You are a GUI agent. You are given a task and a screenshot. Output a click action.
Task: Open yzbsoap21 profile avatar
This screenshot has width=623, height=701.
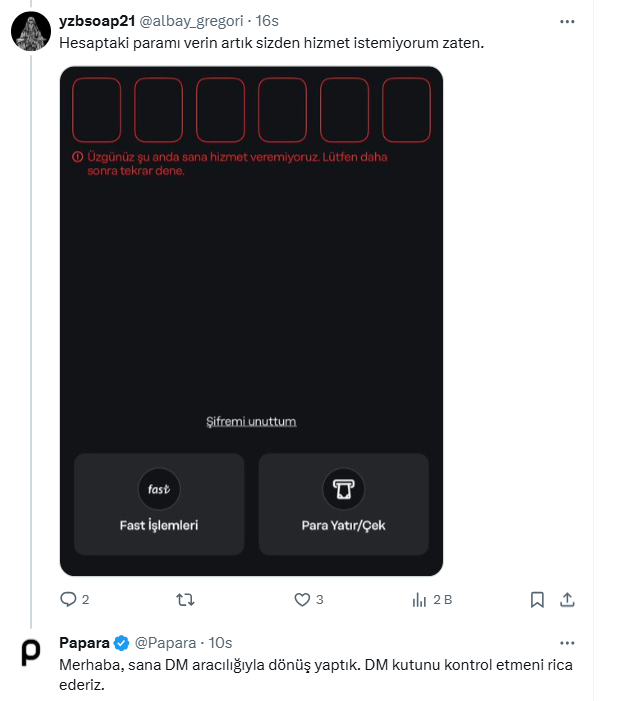coord(31,31)
